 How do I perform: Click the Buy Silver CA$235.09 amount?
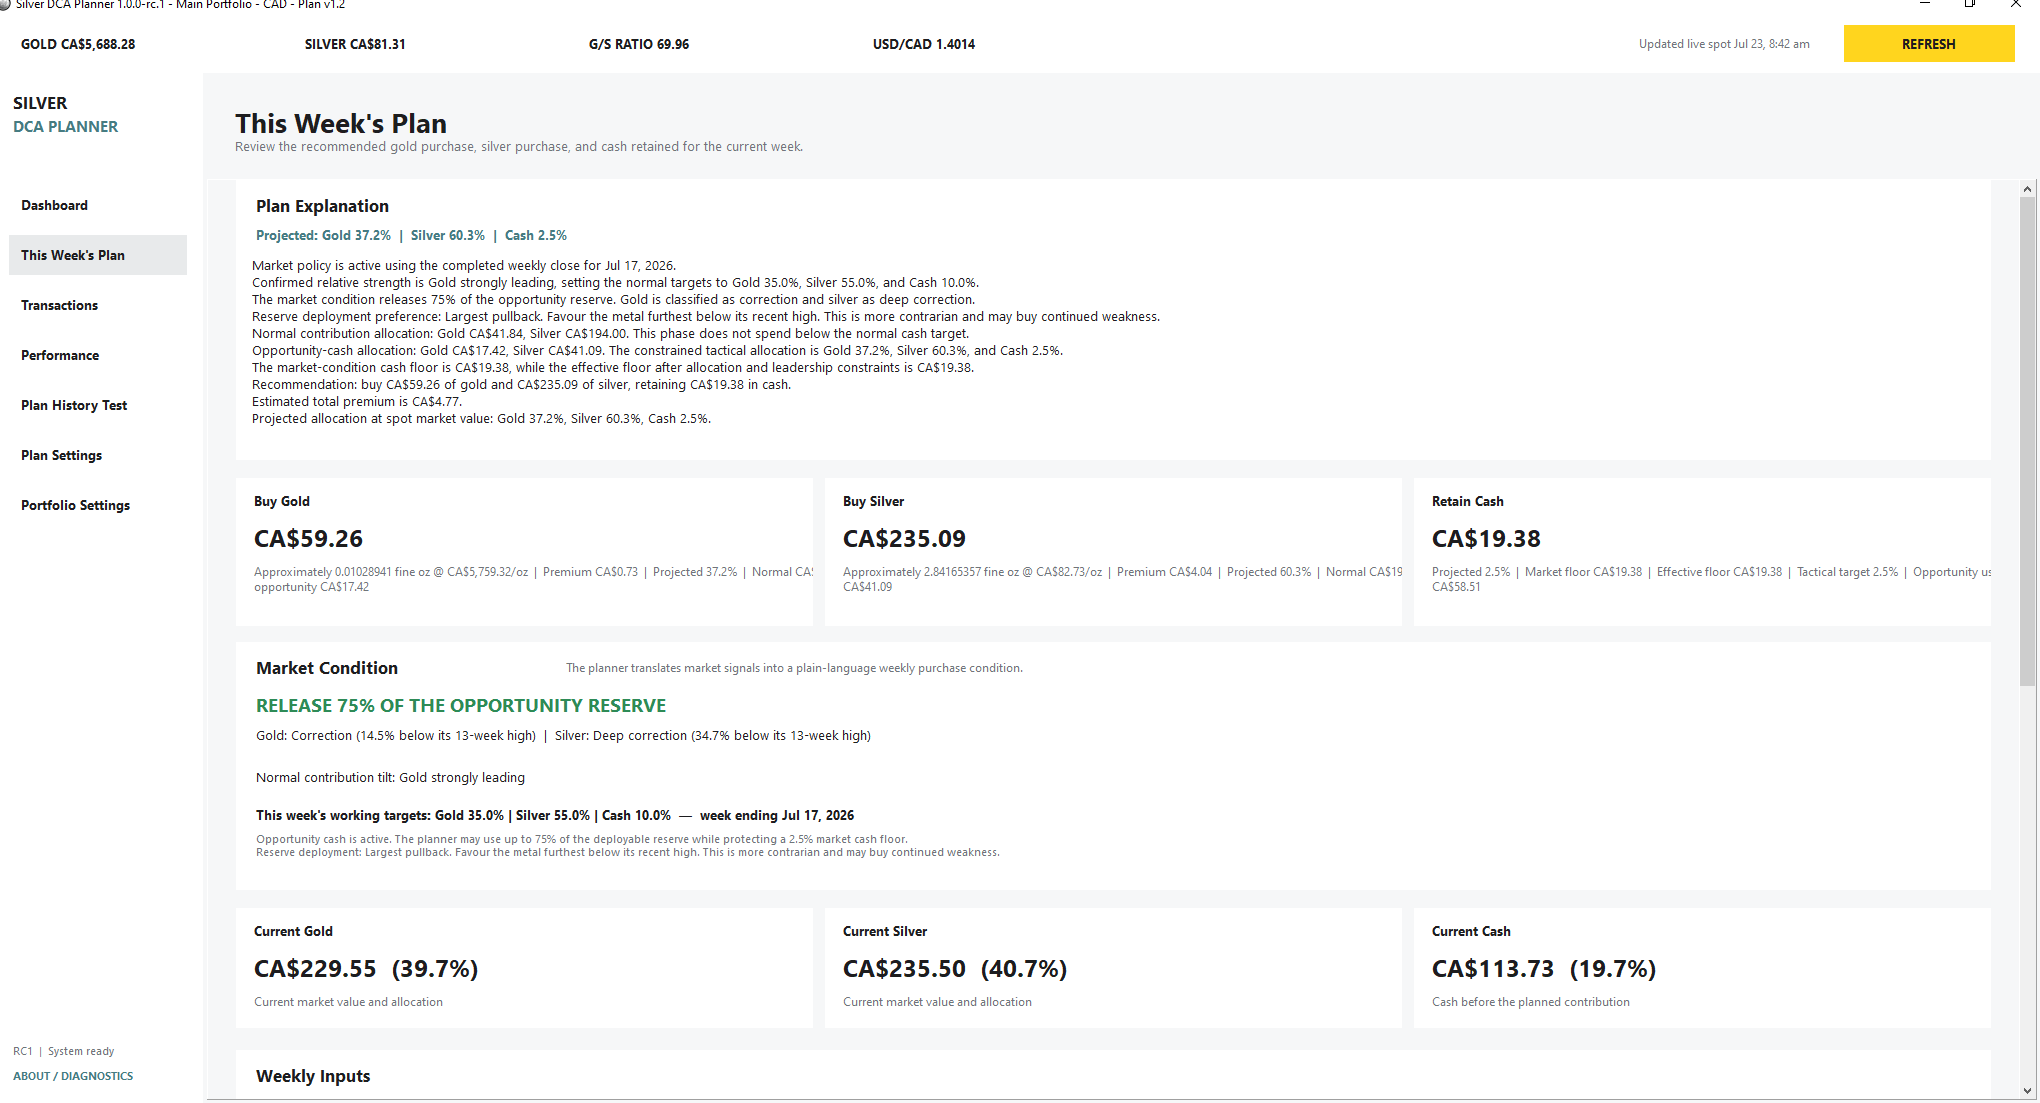point(904,539)
